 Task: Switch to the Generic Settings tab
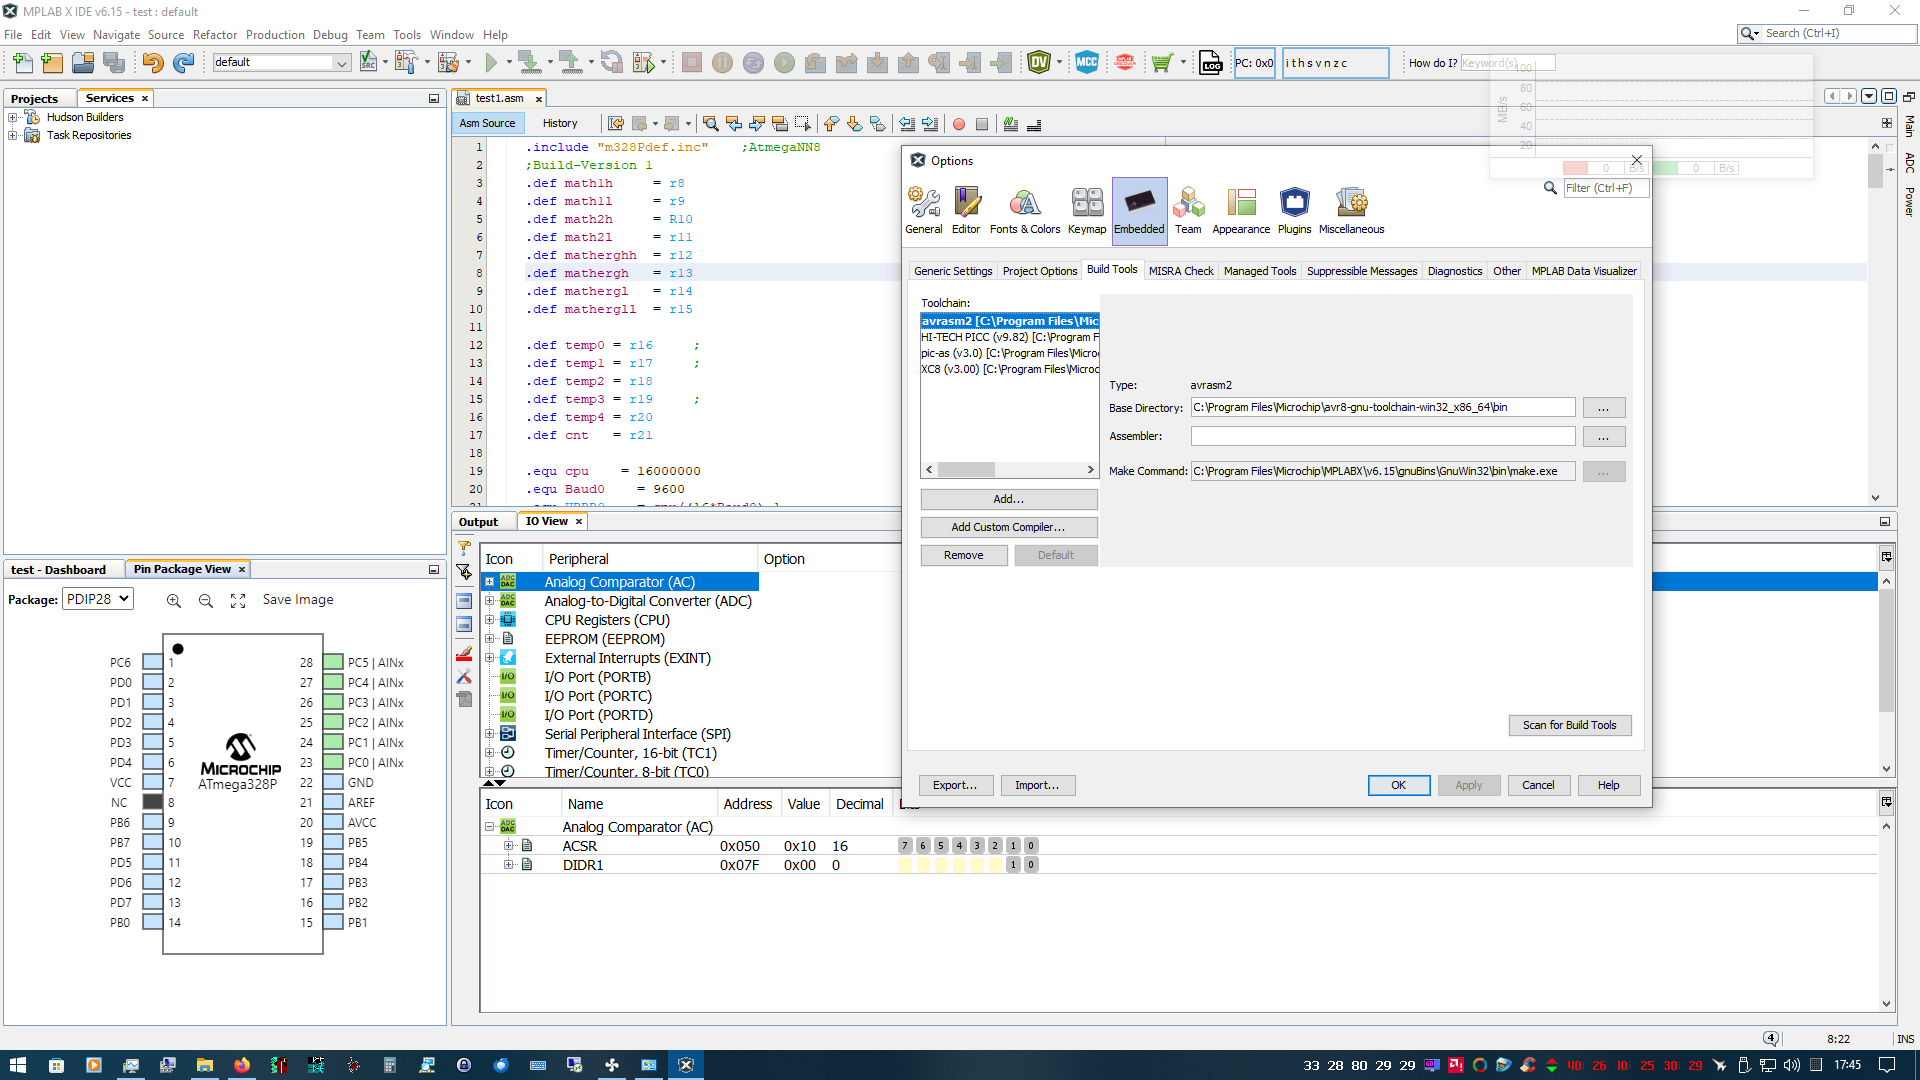tap(953, 271)
